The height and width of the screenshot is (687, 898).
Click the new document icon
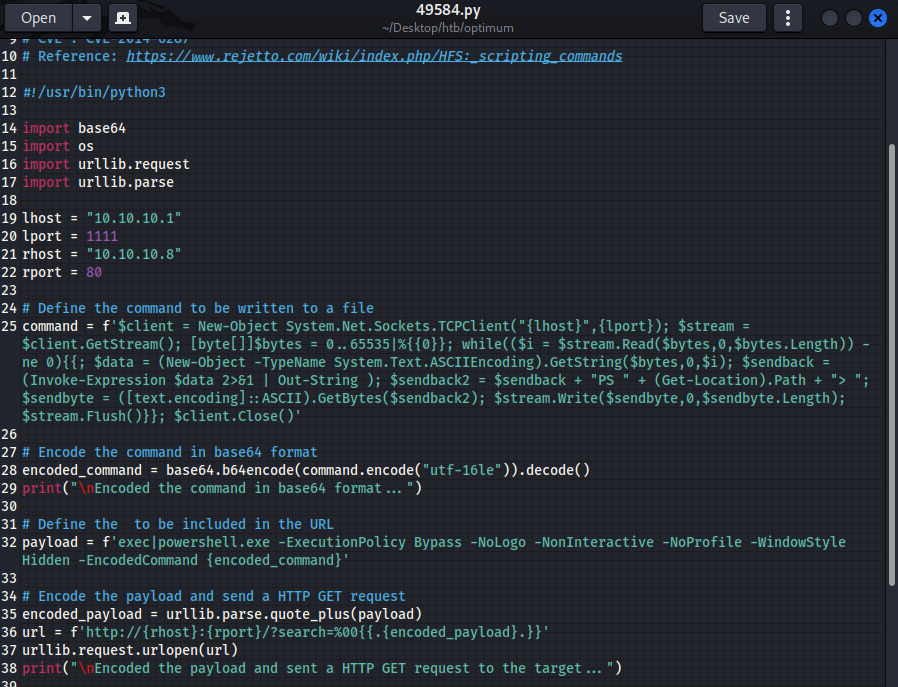123,18
